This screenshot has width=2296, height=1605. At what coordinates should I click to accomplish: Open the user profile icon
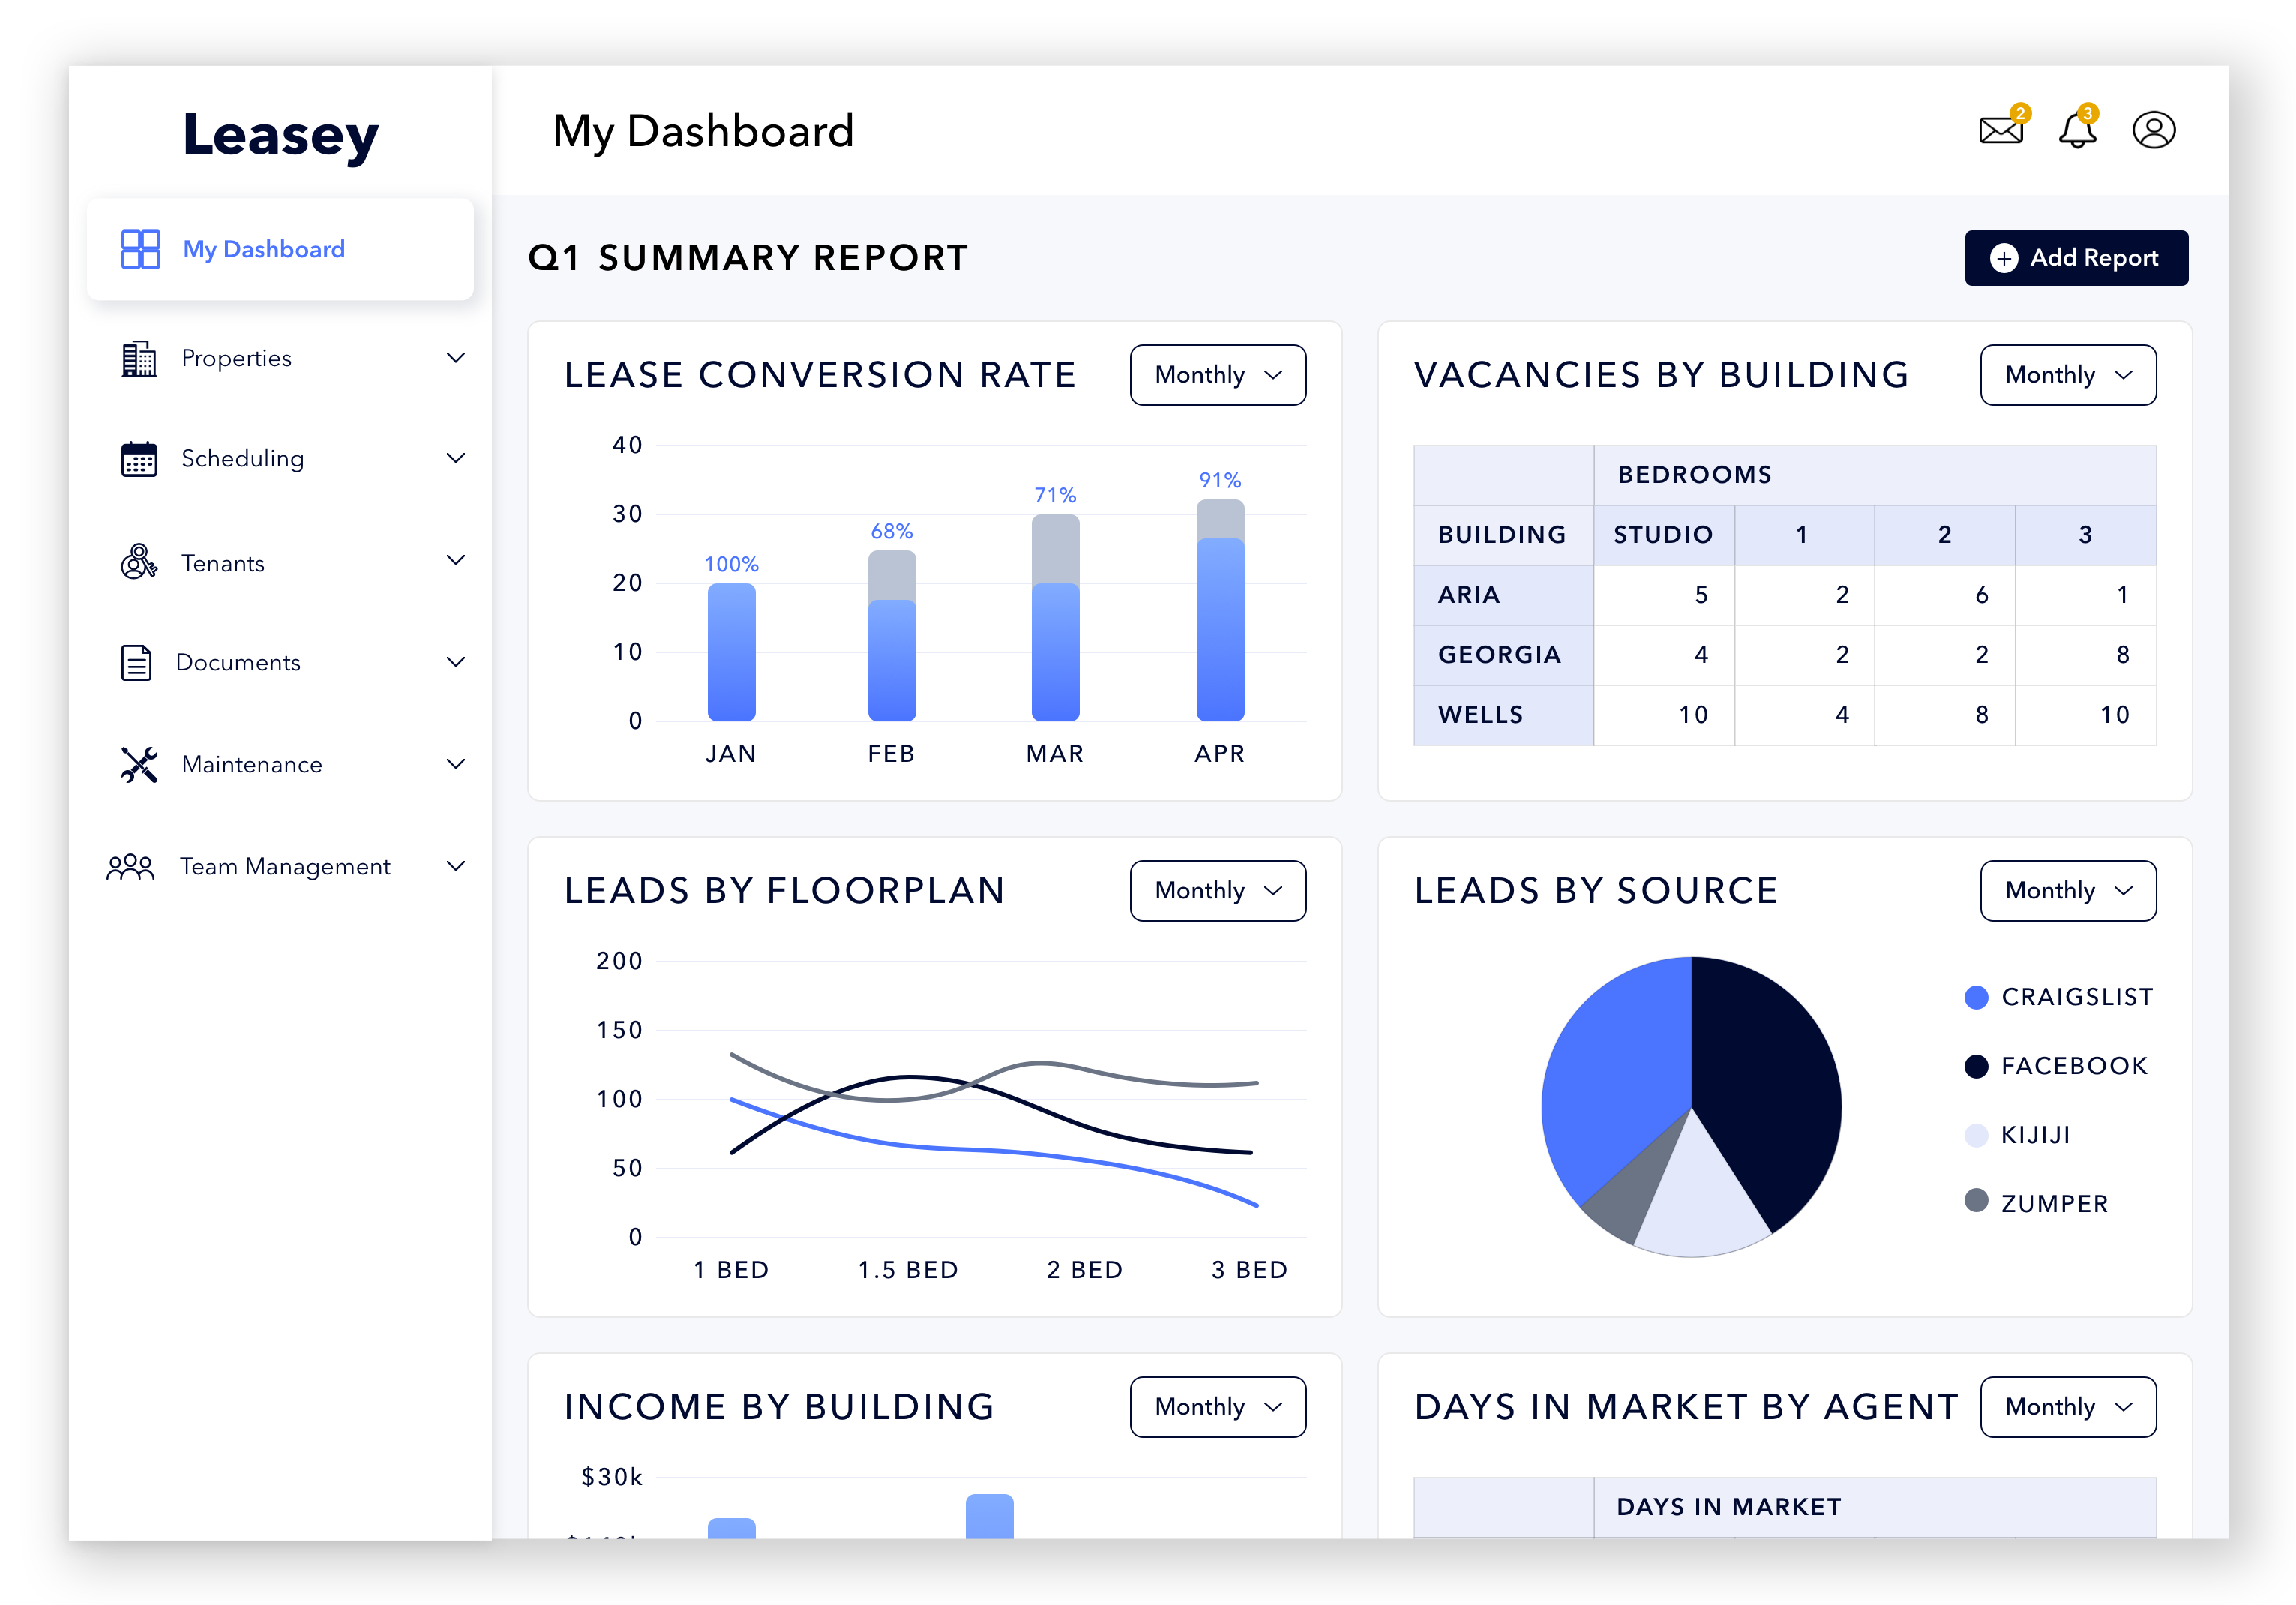tap(2154, 130)
